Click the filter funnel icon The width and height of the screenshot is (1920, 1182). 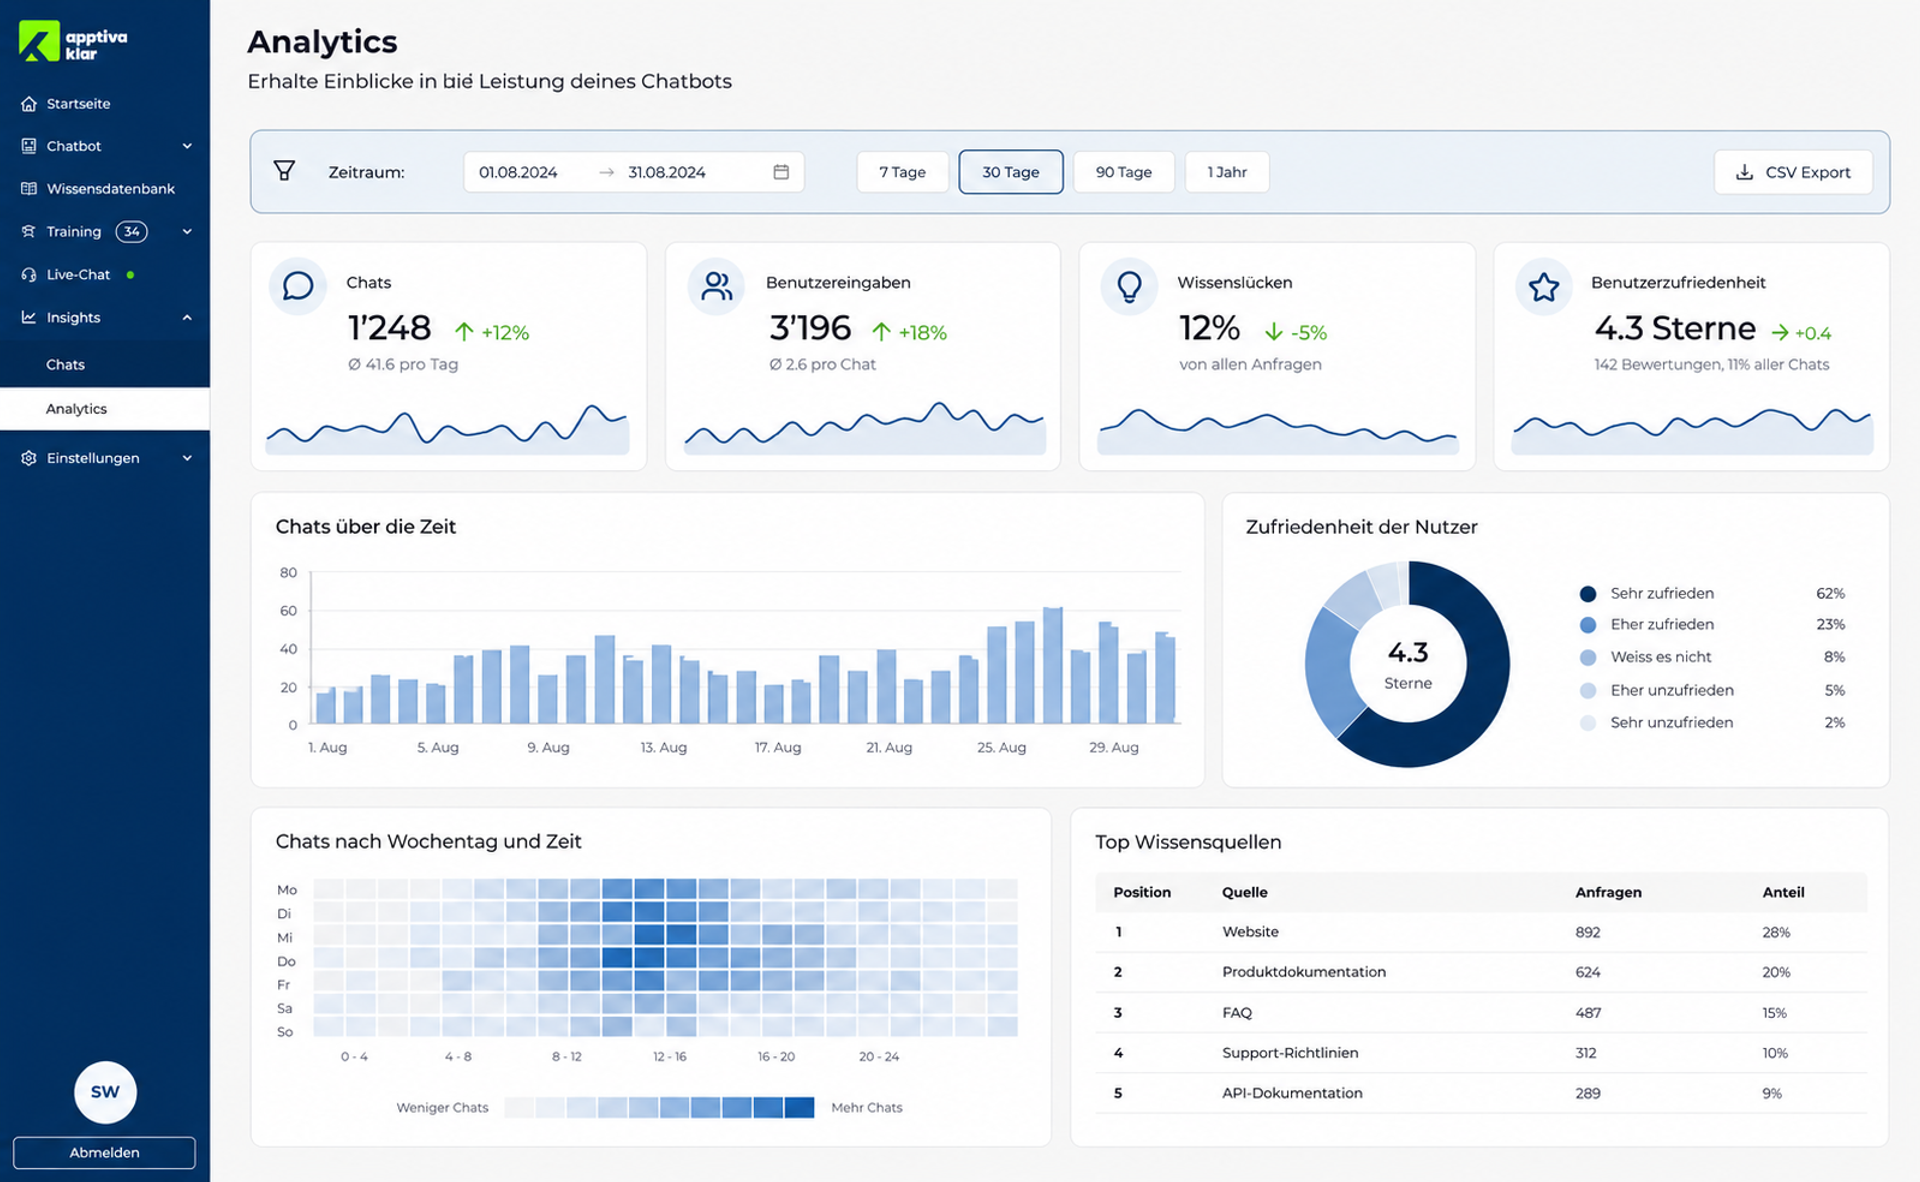[x=284, y=171]
